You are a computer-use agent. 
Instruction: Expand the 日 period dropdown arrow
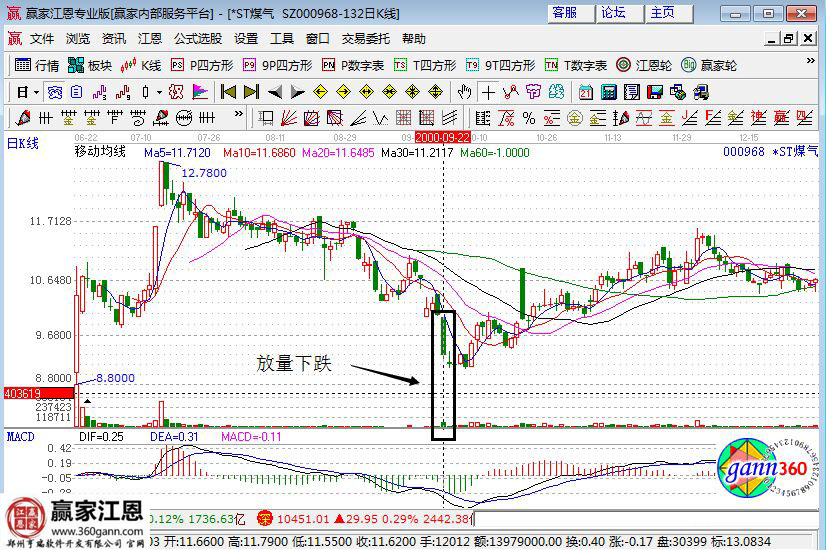click(35, 92)
